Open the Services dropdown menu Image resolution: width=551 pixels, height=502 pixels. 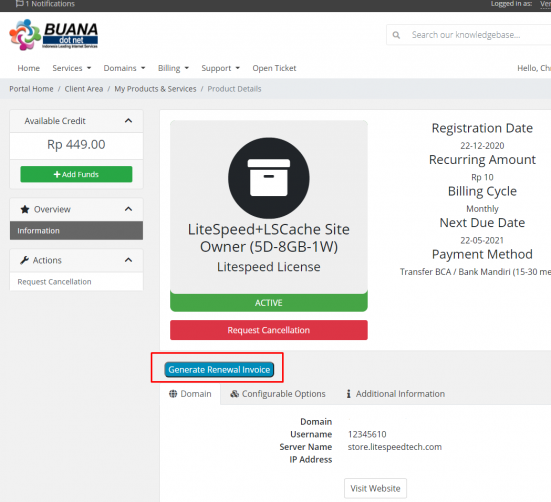(72, 68)
